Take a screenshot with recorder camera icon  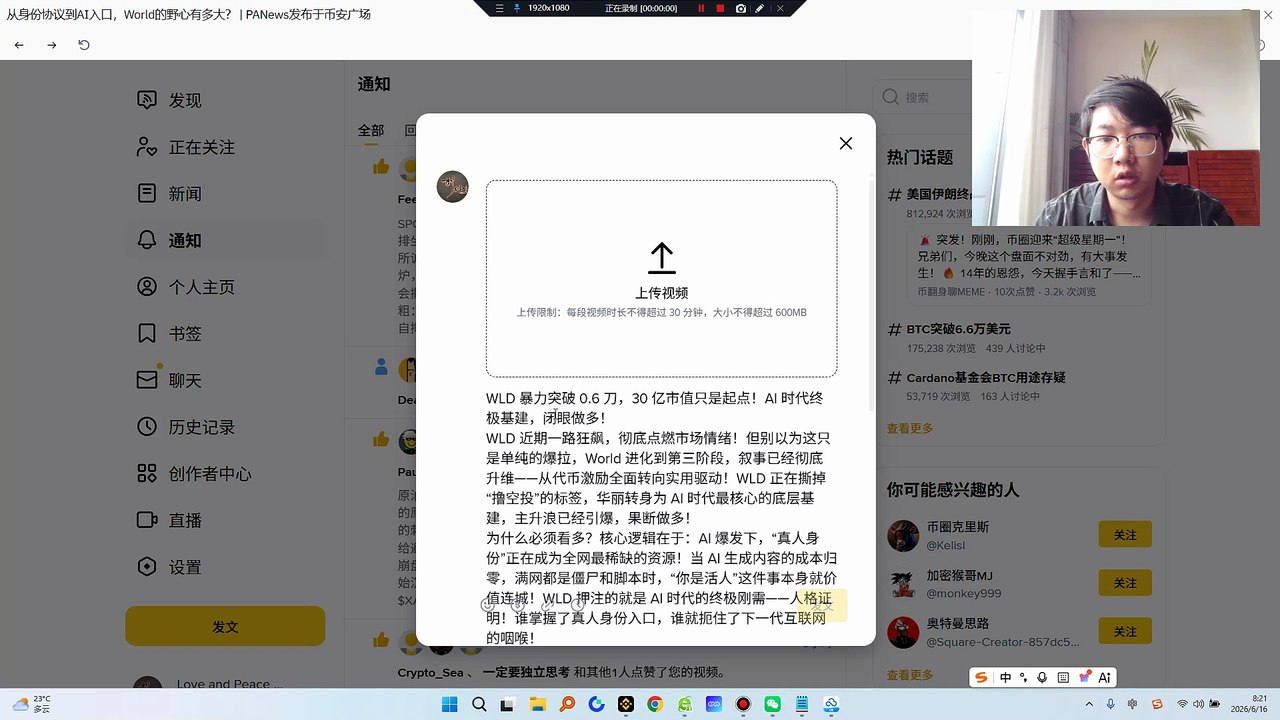(741, 8)
